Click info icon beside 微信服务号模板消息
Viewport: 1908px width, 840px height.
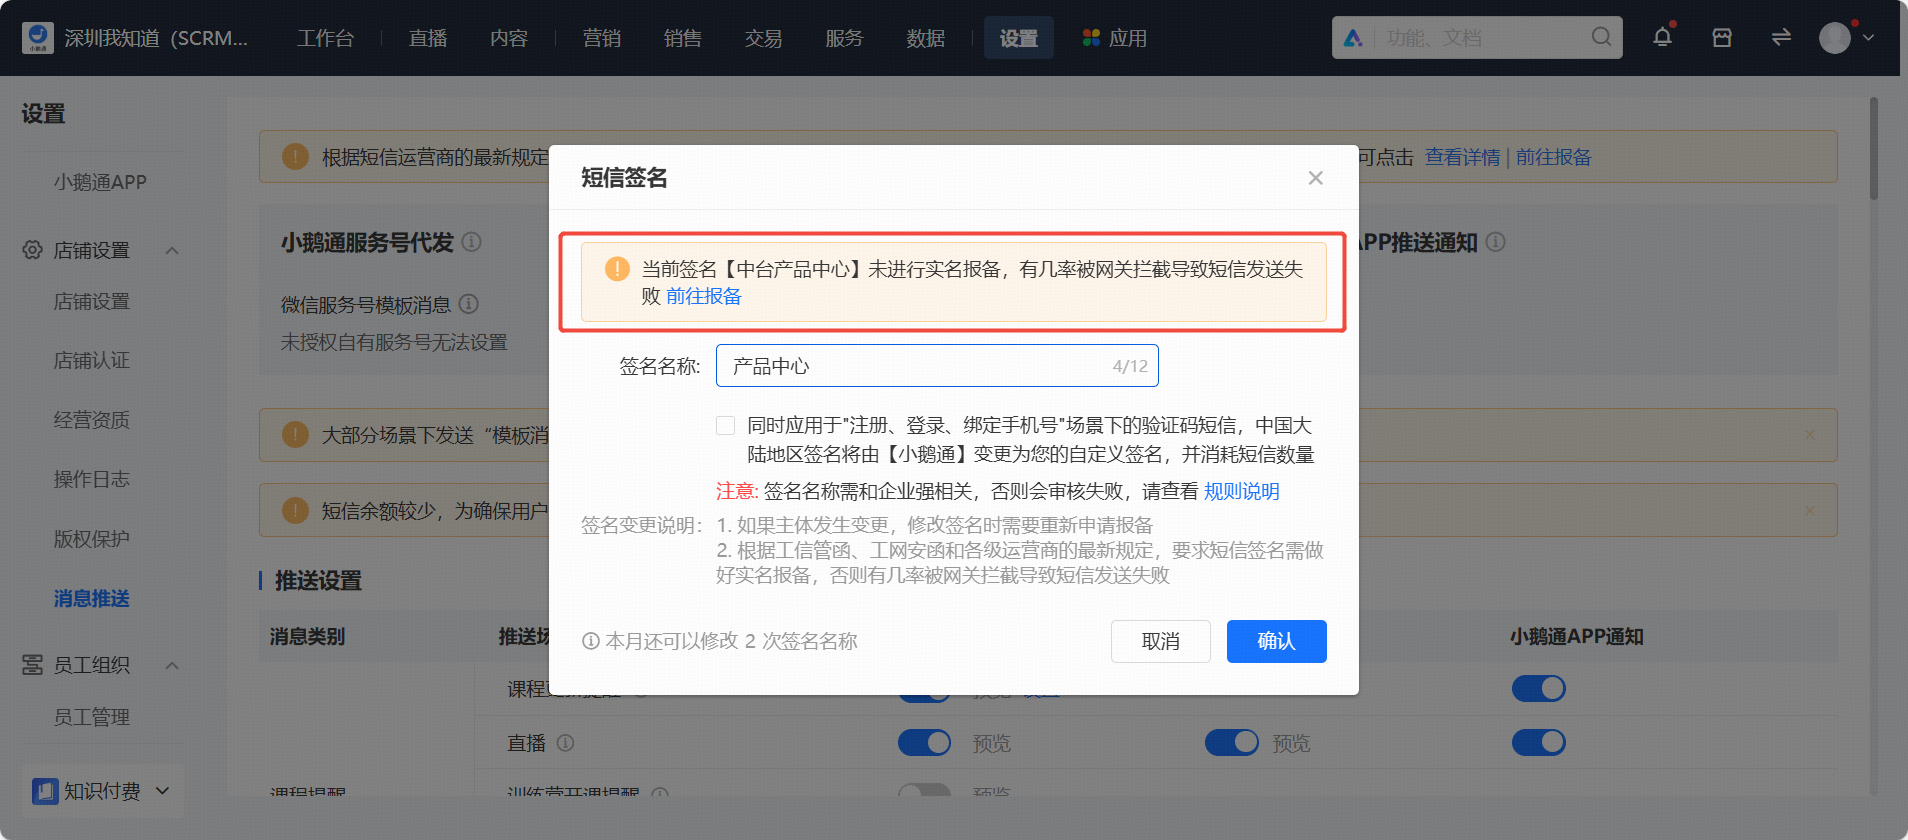point(468,304)
